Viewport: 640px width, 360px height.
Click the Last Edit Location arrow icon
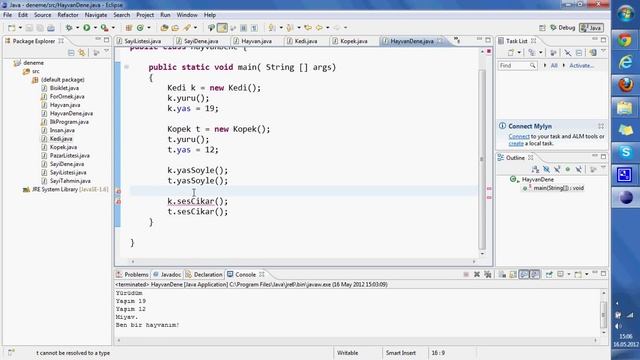coord(309,28)
